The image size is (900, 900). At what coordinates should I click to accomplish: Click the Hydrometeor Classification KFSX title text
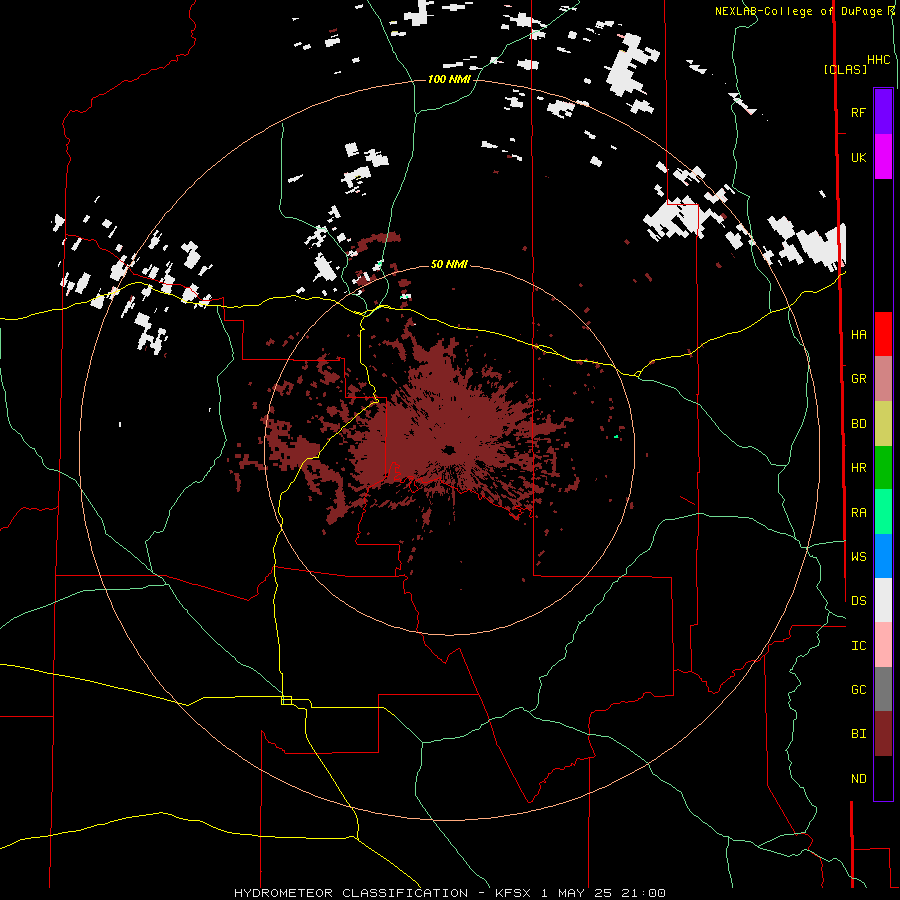pos(450,893)
